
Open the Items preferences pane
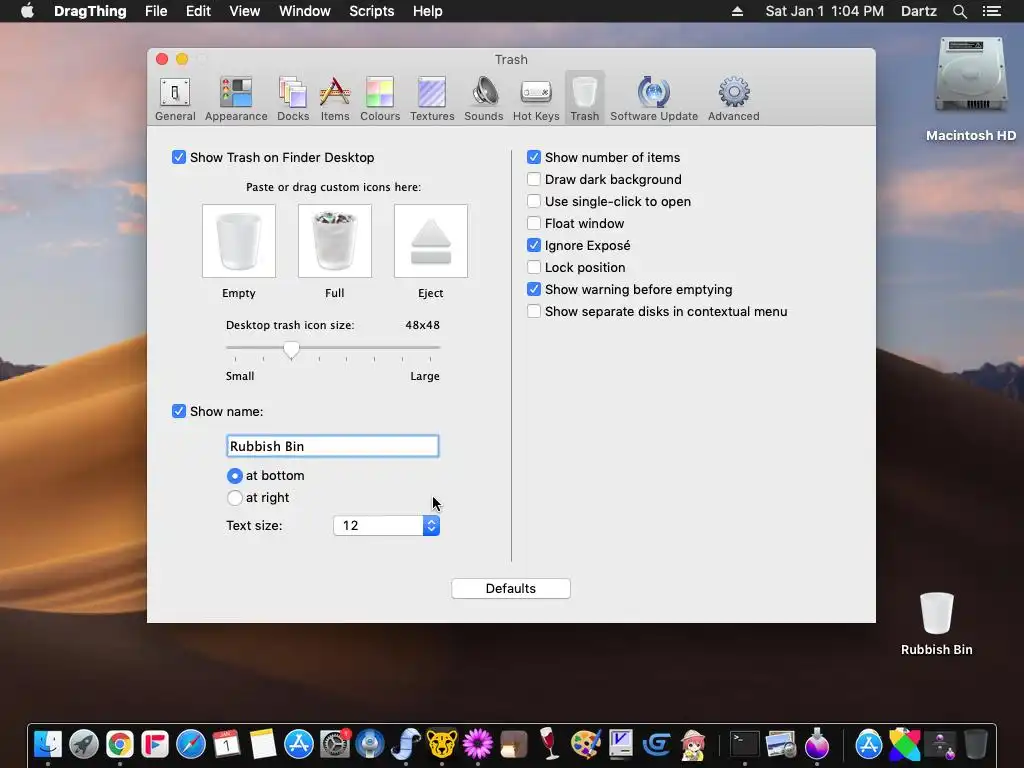pos(334,99)
